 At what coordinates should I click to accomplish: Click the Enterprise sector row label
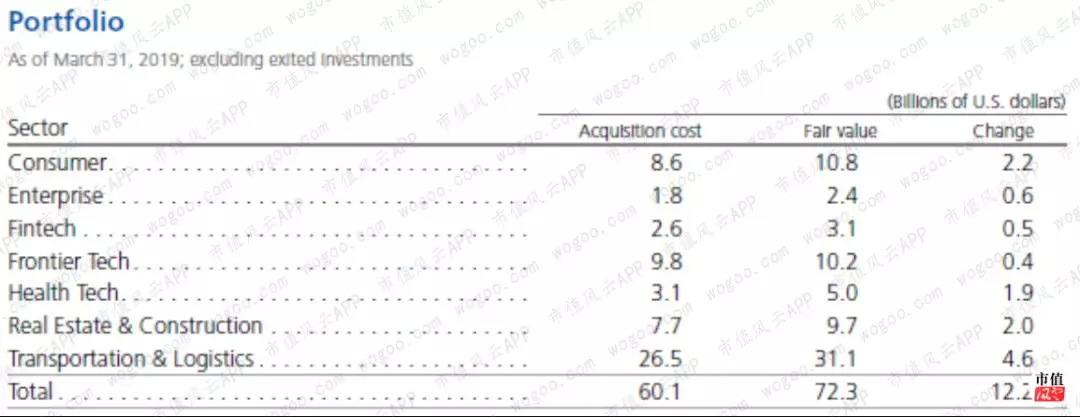coord(55,196)
